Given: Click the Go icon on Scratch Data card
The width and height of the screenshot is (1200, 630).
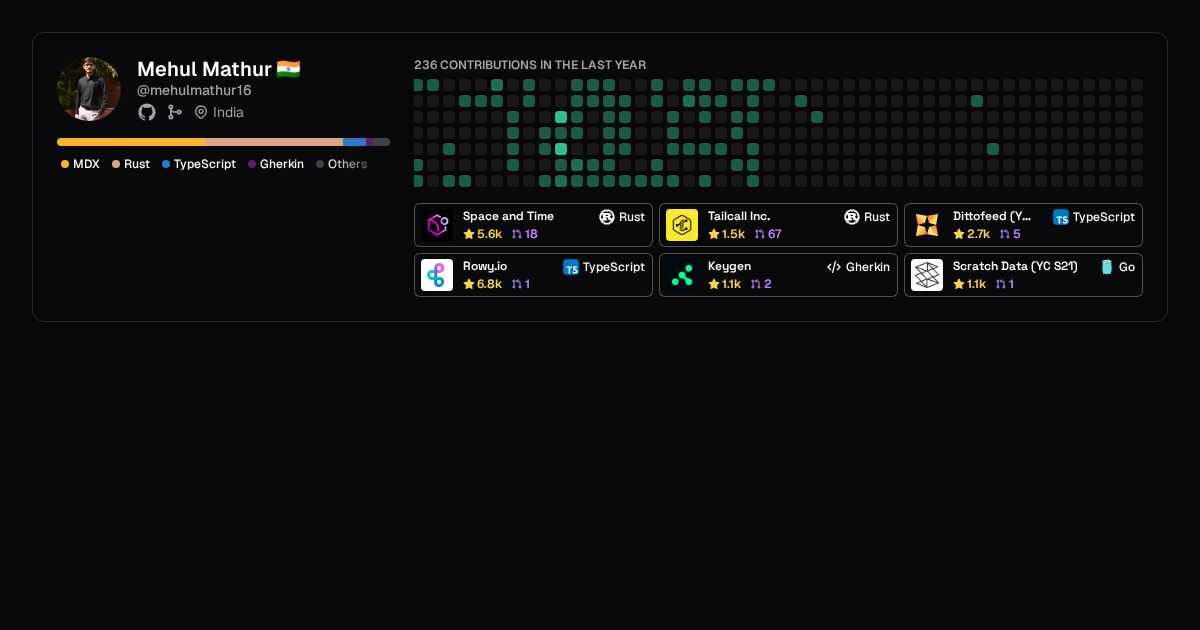Looking at the screenshot, I should pyautogui.click(x=1107, y=267).
